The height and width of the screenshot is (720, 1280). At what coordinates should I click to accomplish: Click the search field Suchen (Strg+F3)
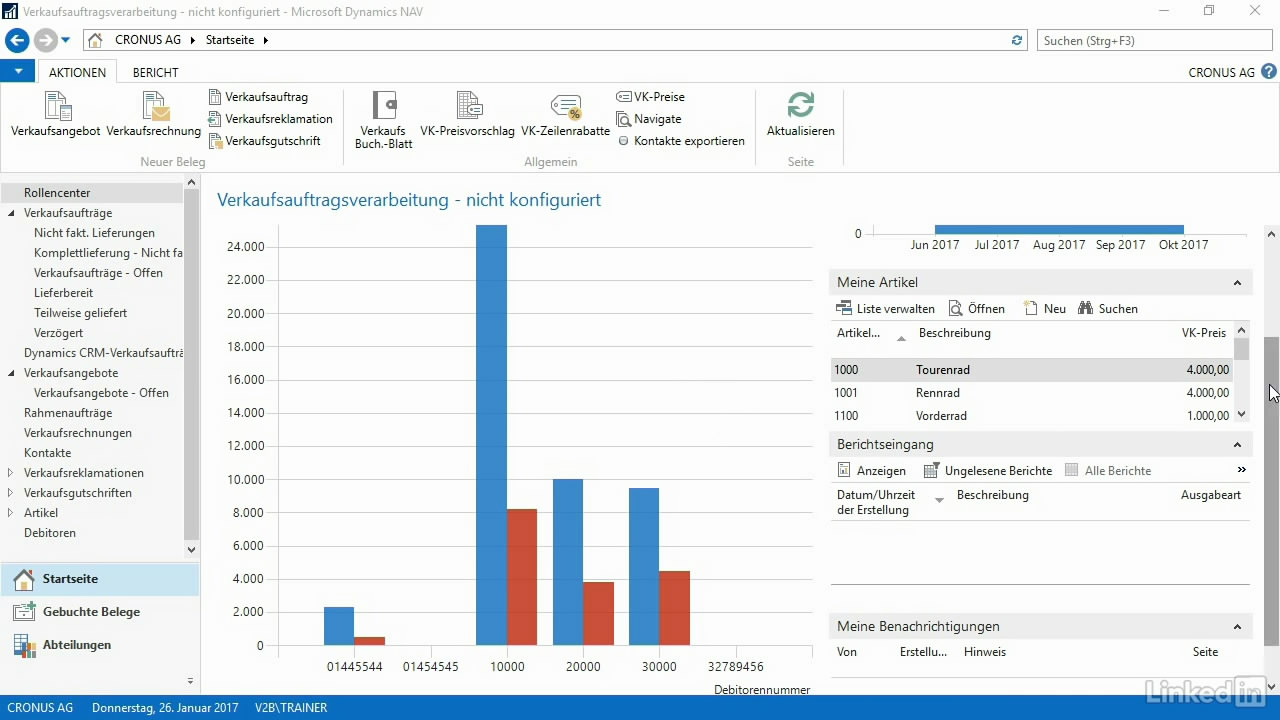point(1155,41)
